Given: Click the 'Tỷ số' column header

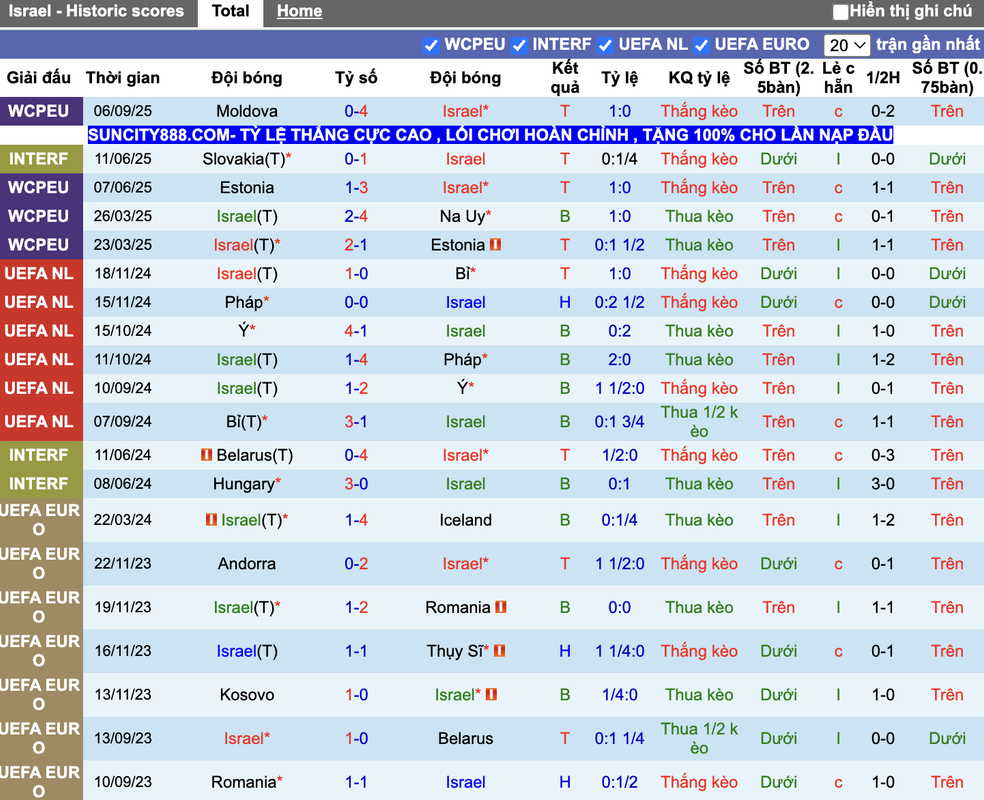Looking at the screenshot, I should (x=356, y=78).
